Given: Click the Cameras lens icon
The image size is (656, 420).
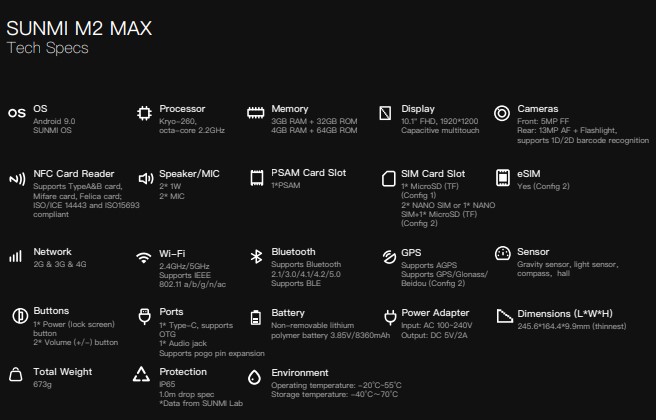Looking at the screenshot, I should (x=502, y=113).
